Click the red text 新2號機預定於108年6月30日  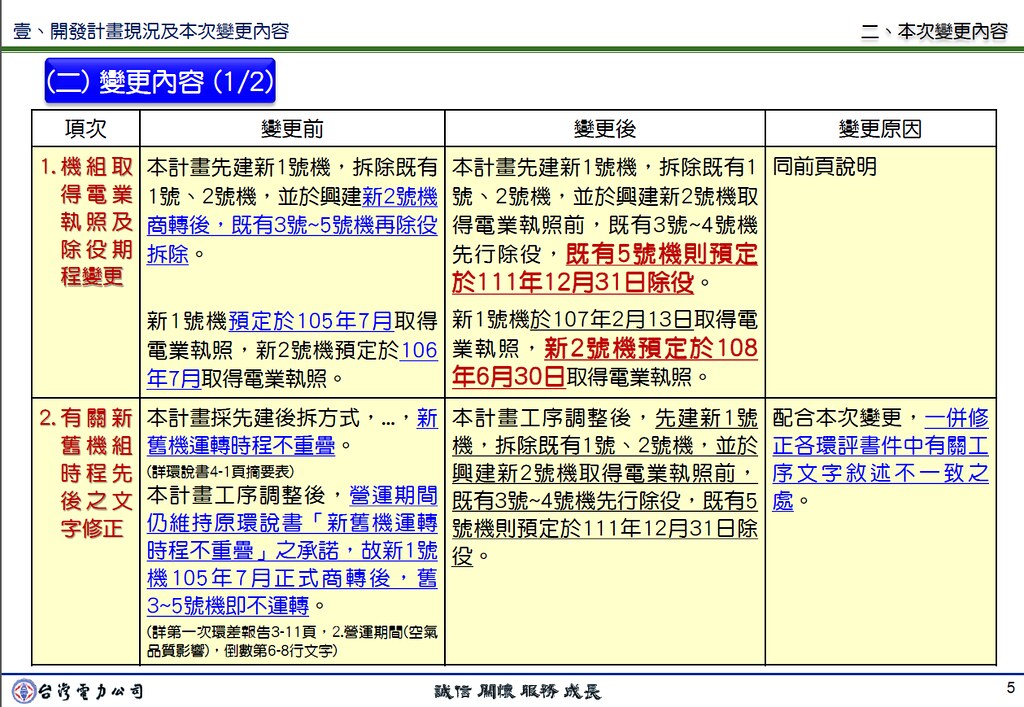coord(604,362)
